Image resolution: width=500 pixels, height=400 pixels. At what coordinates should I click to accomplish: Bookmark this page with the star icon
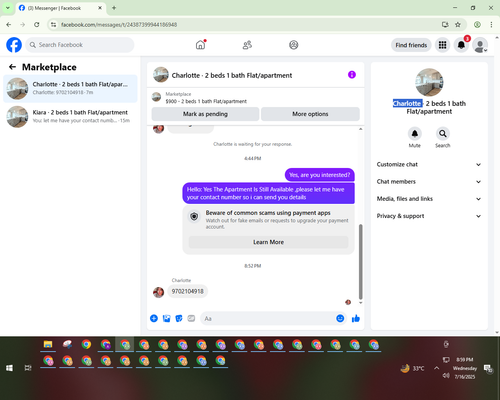pyautogui.click(x=458, y=25)
